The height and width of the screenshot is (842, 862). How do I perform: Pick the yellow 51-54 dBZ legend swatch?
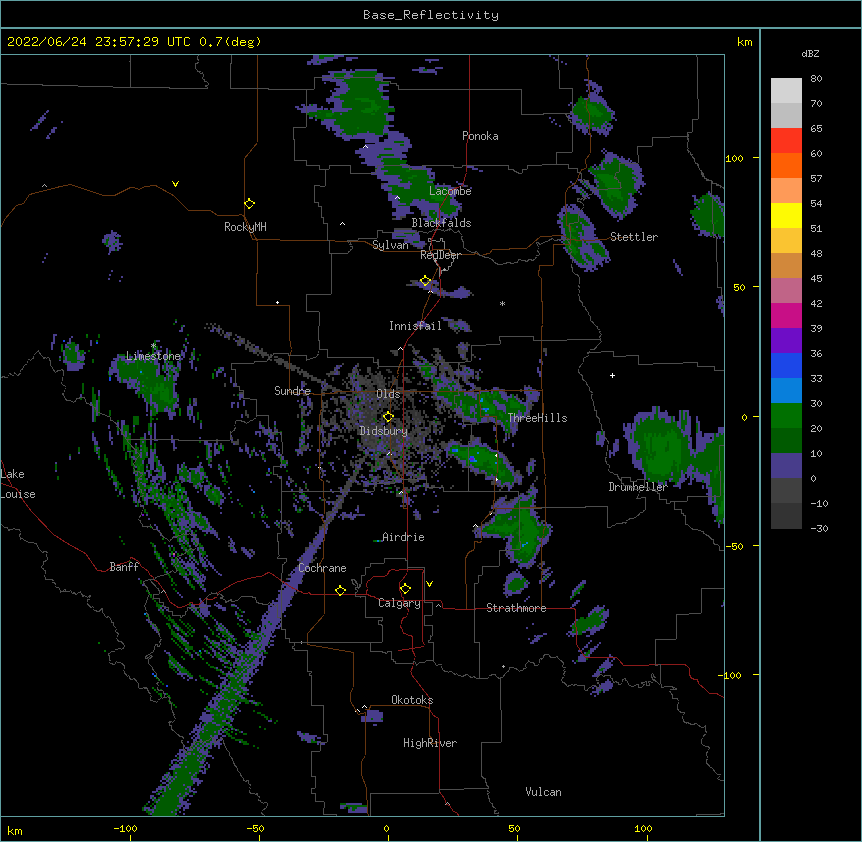786,215
